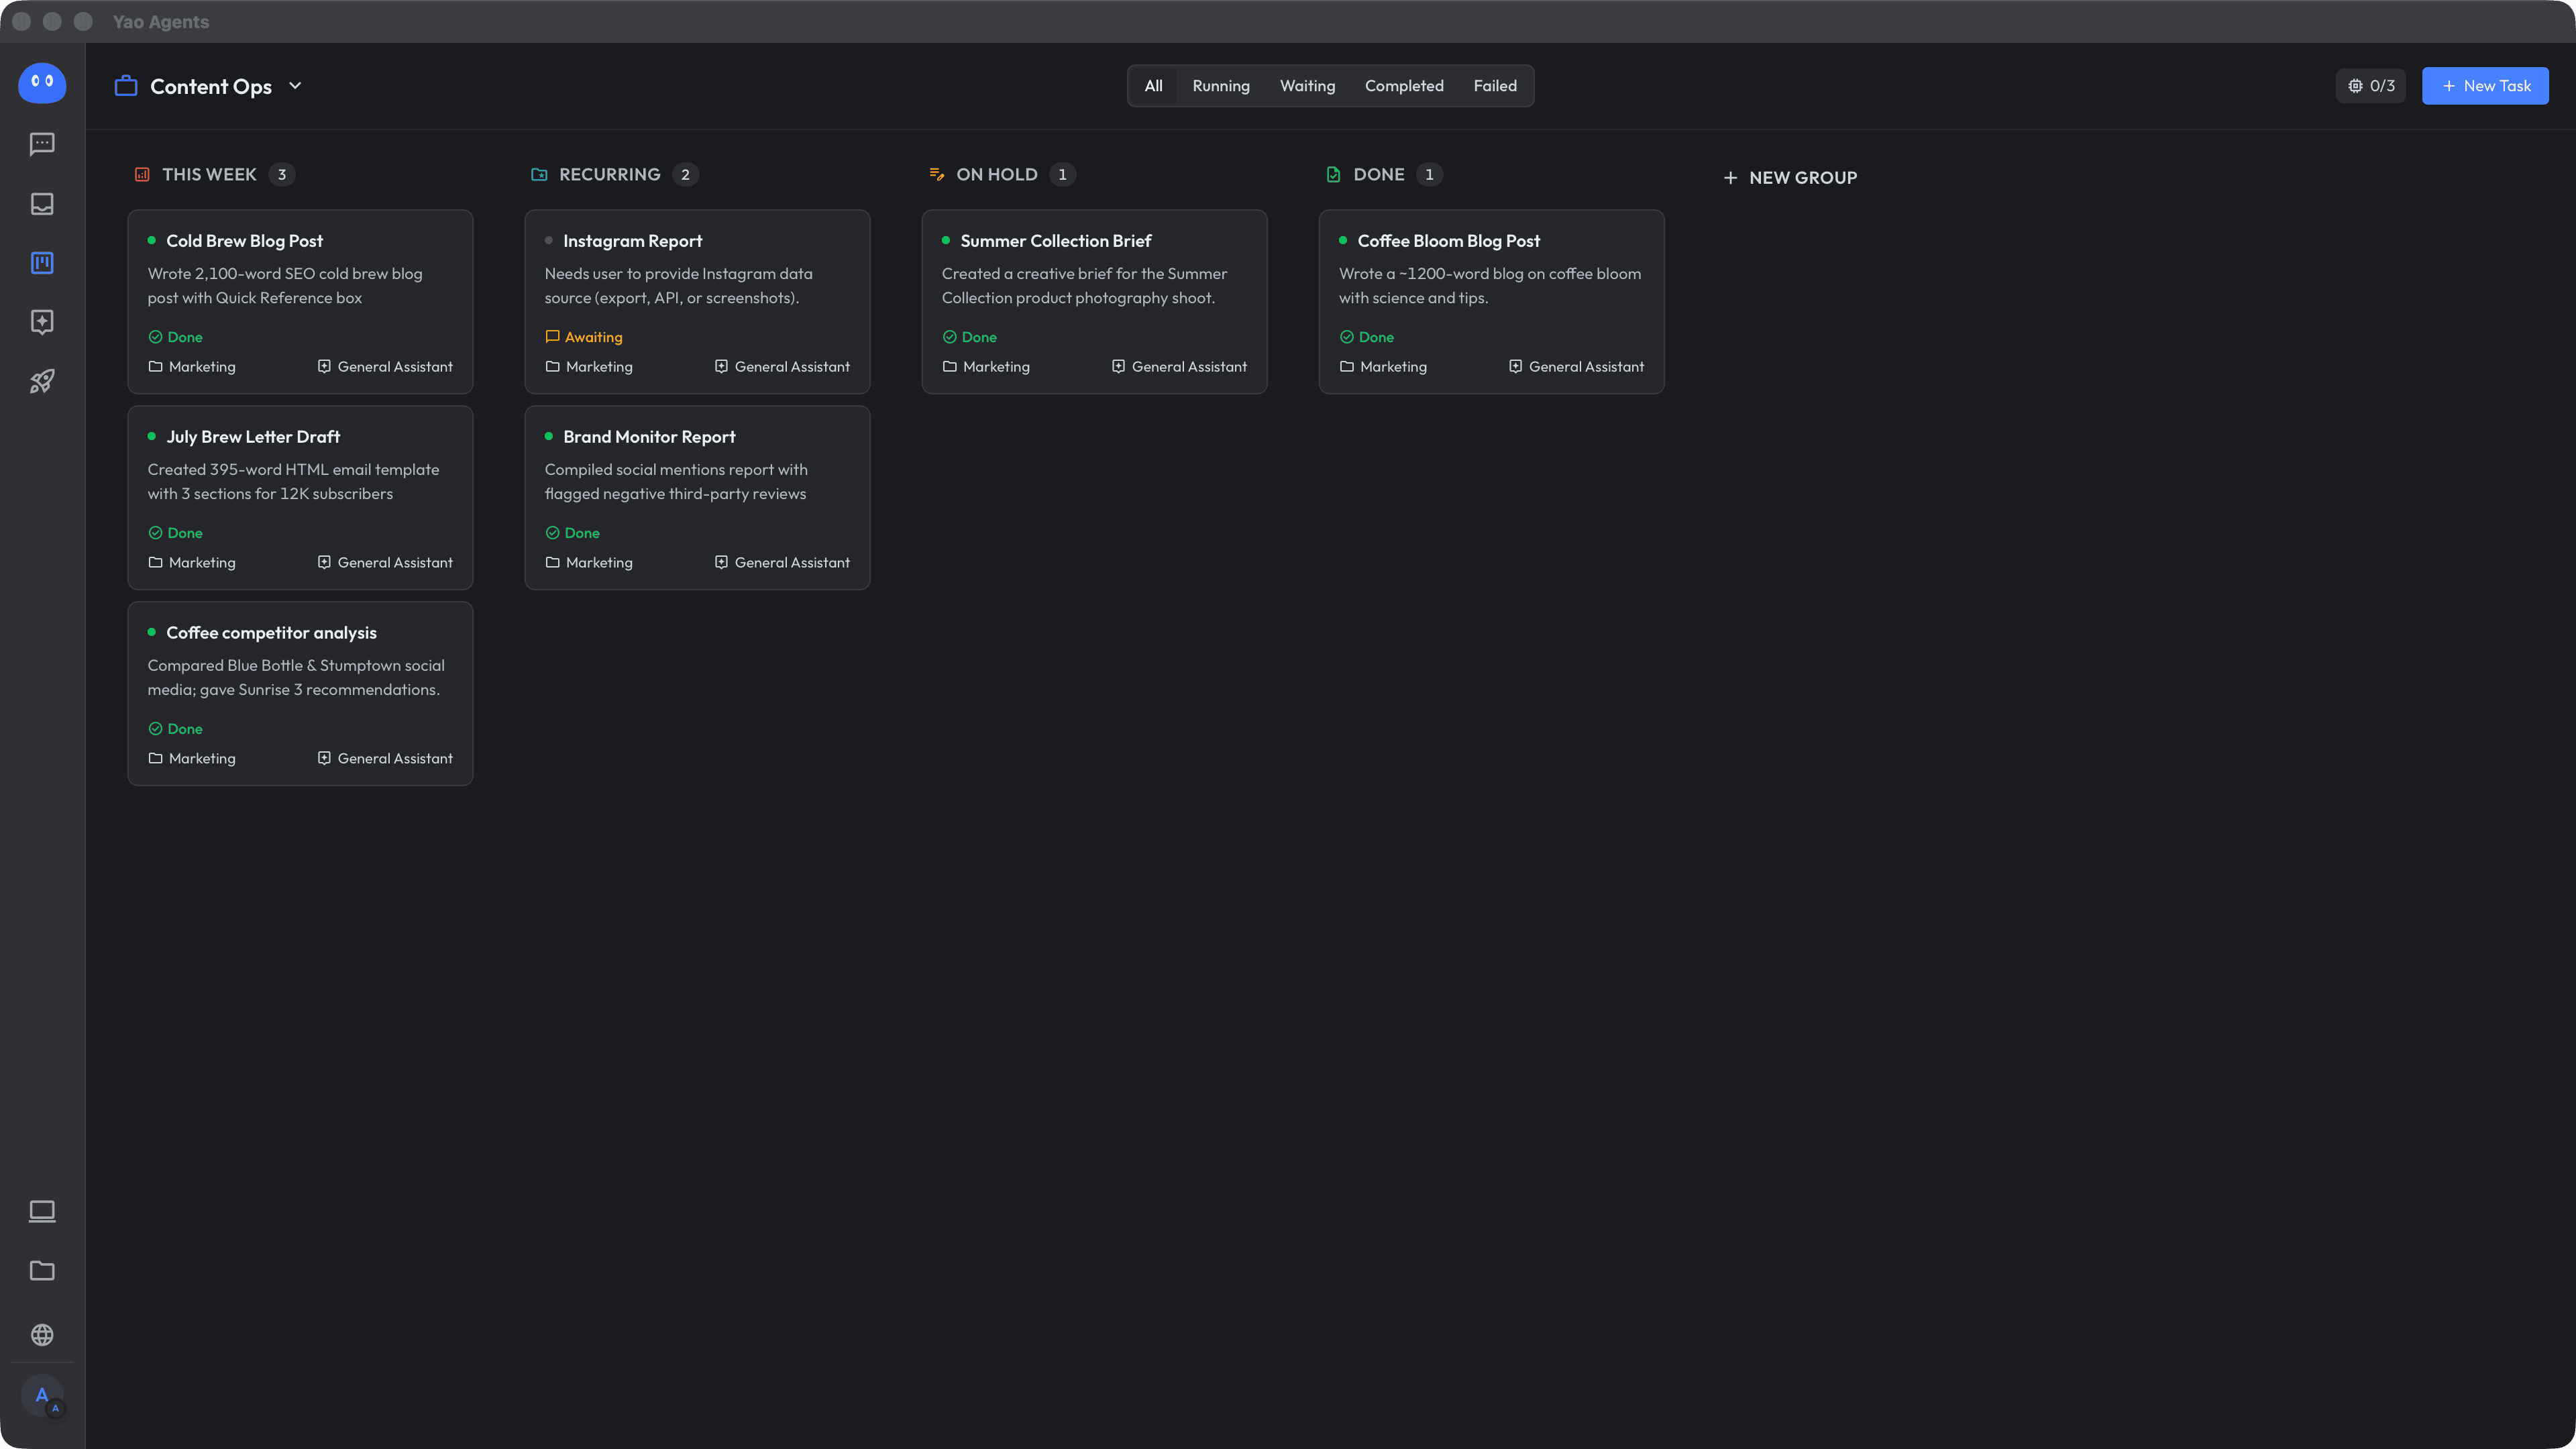Click the RECURRING column header label
This screenshot has width=2576, height=1449.
coord(610,174)
